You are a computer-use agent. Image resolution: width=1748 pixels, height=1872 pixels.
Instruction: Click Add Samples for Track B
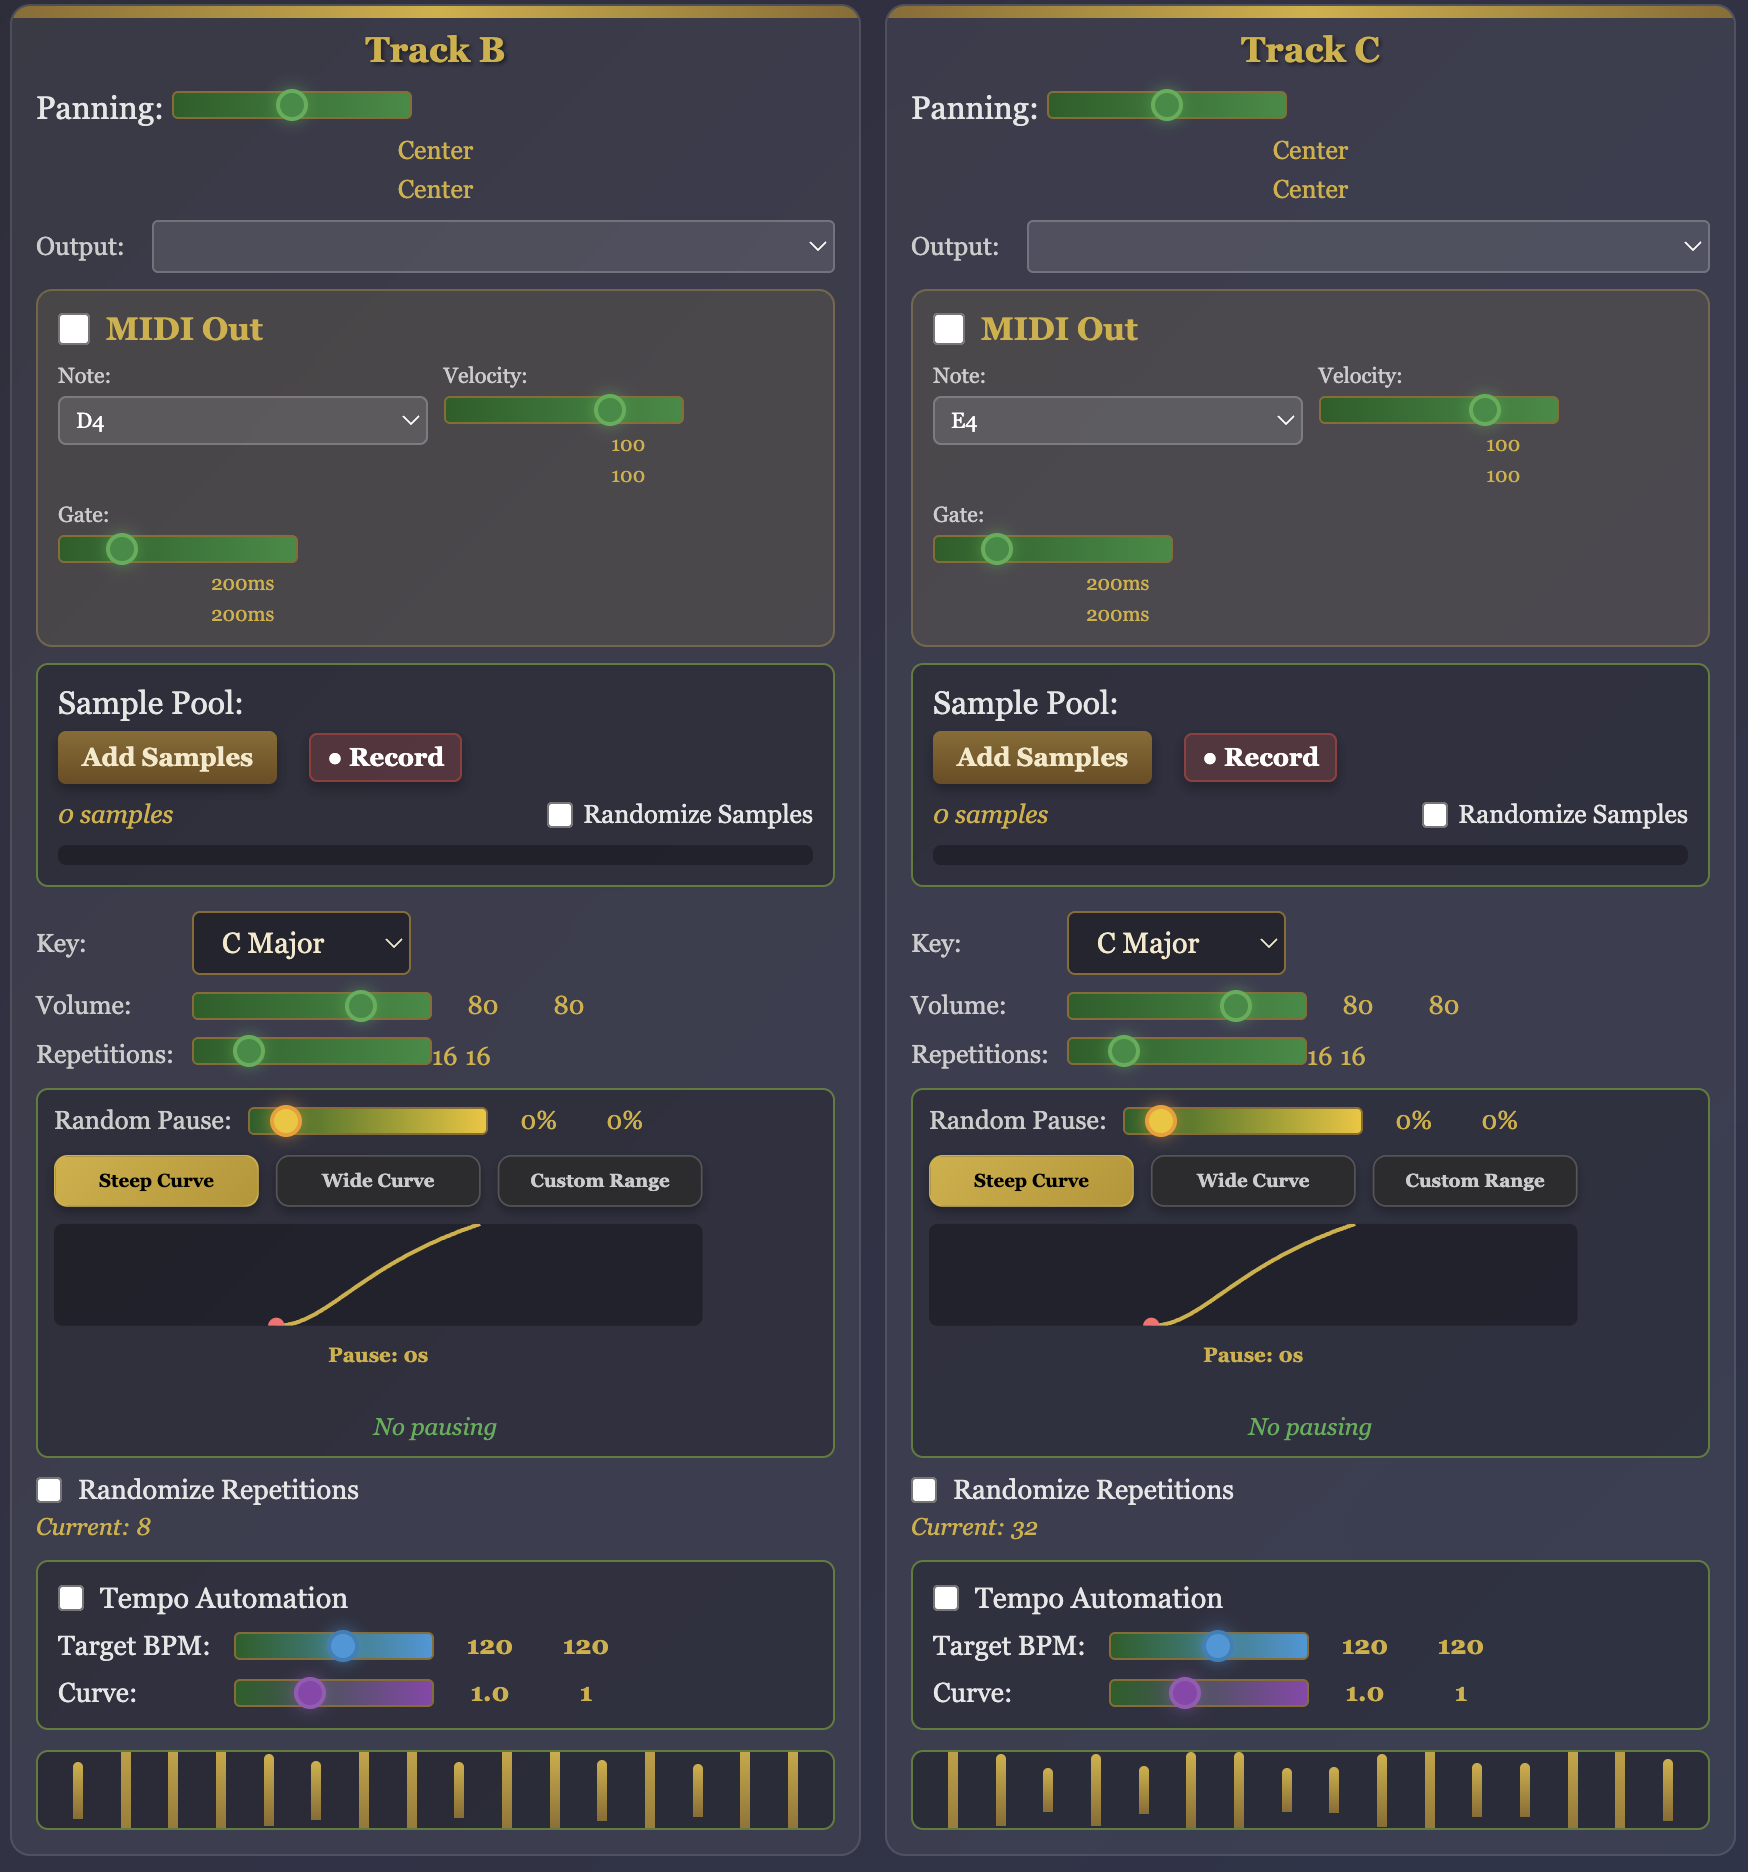click(x=167, y=757)
